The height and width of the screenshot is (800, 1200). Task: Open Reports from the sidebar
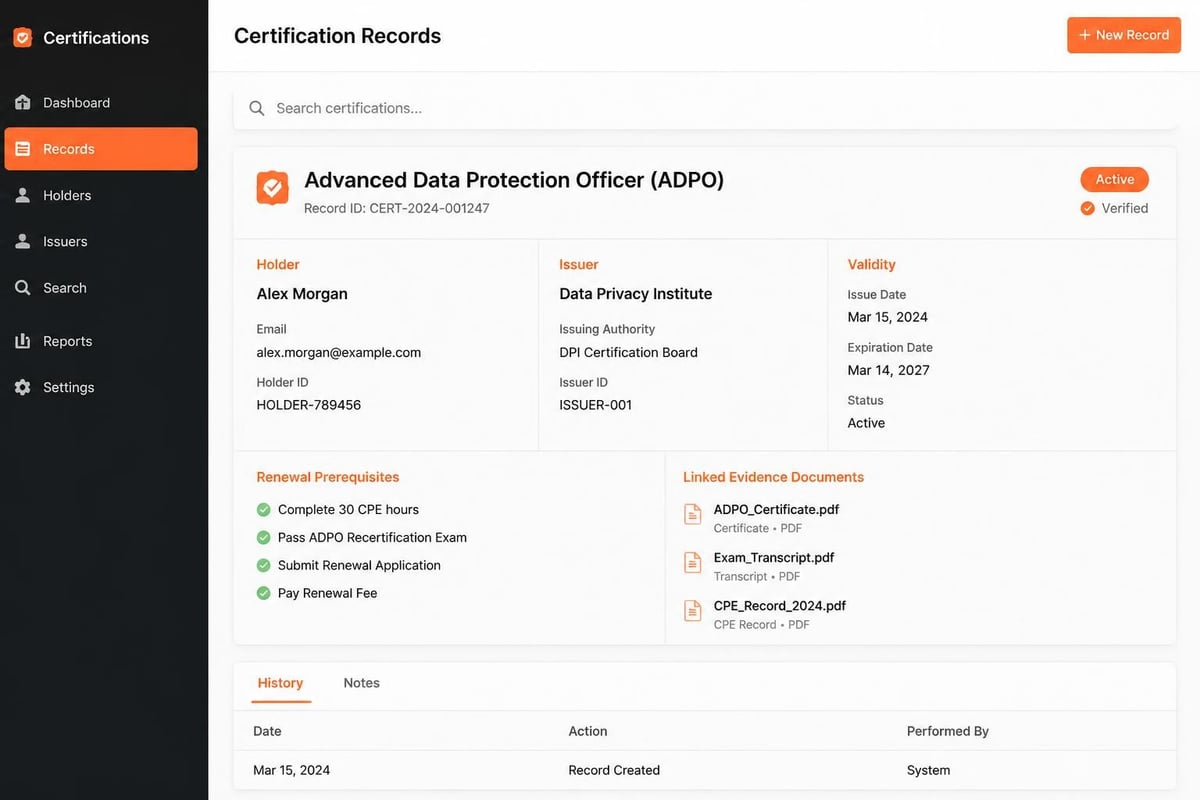(101, 341)
